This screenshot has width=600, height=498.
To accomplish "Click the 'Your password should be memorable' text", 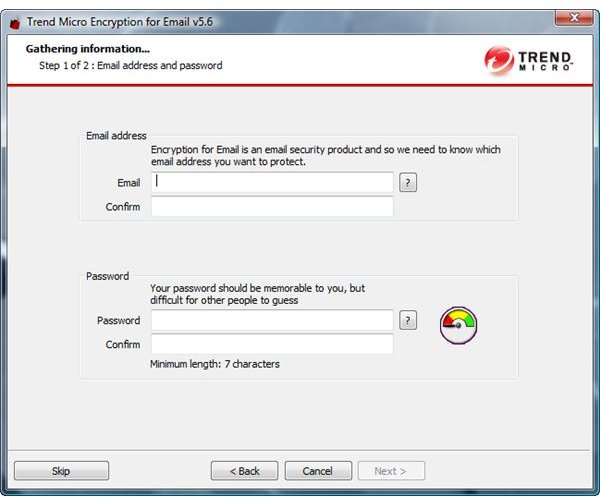I will (257, 294).
